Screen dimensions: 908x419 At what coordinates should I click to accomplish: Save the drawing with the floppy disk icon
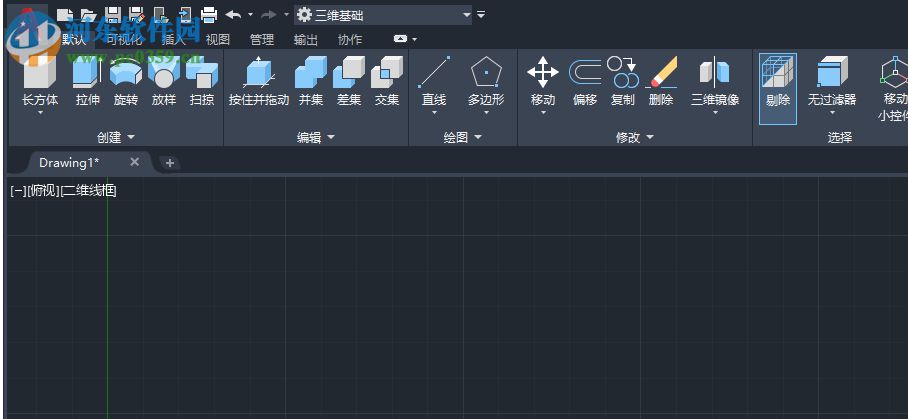pos(112,14)
